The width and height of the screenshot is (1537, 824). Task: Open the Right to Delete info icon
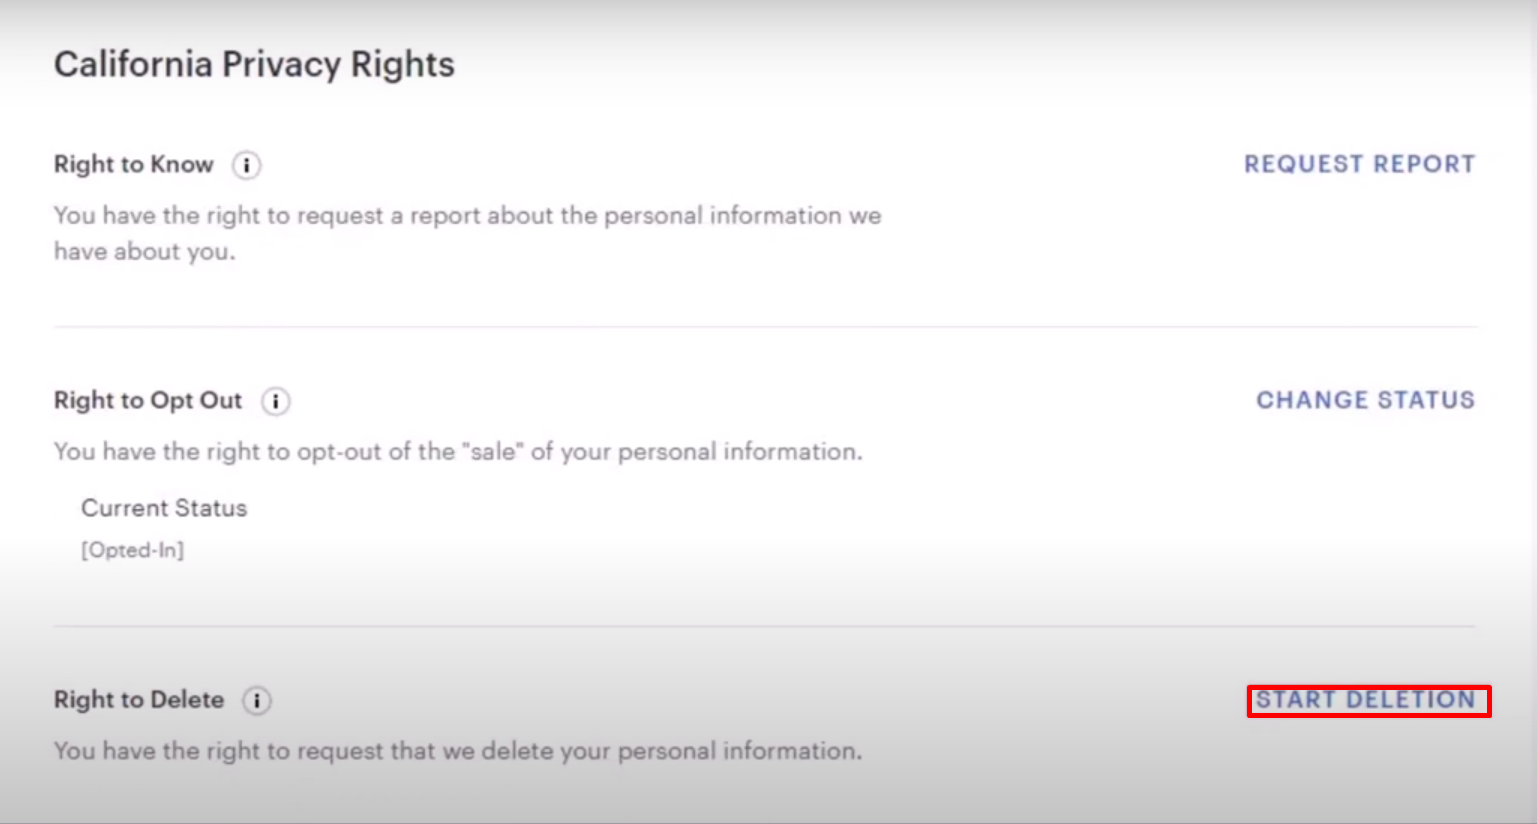257,701
